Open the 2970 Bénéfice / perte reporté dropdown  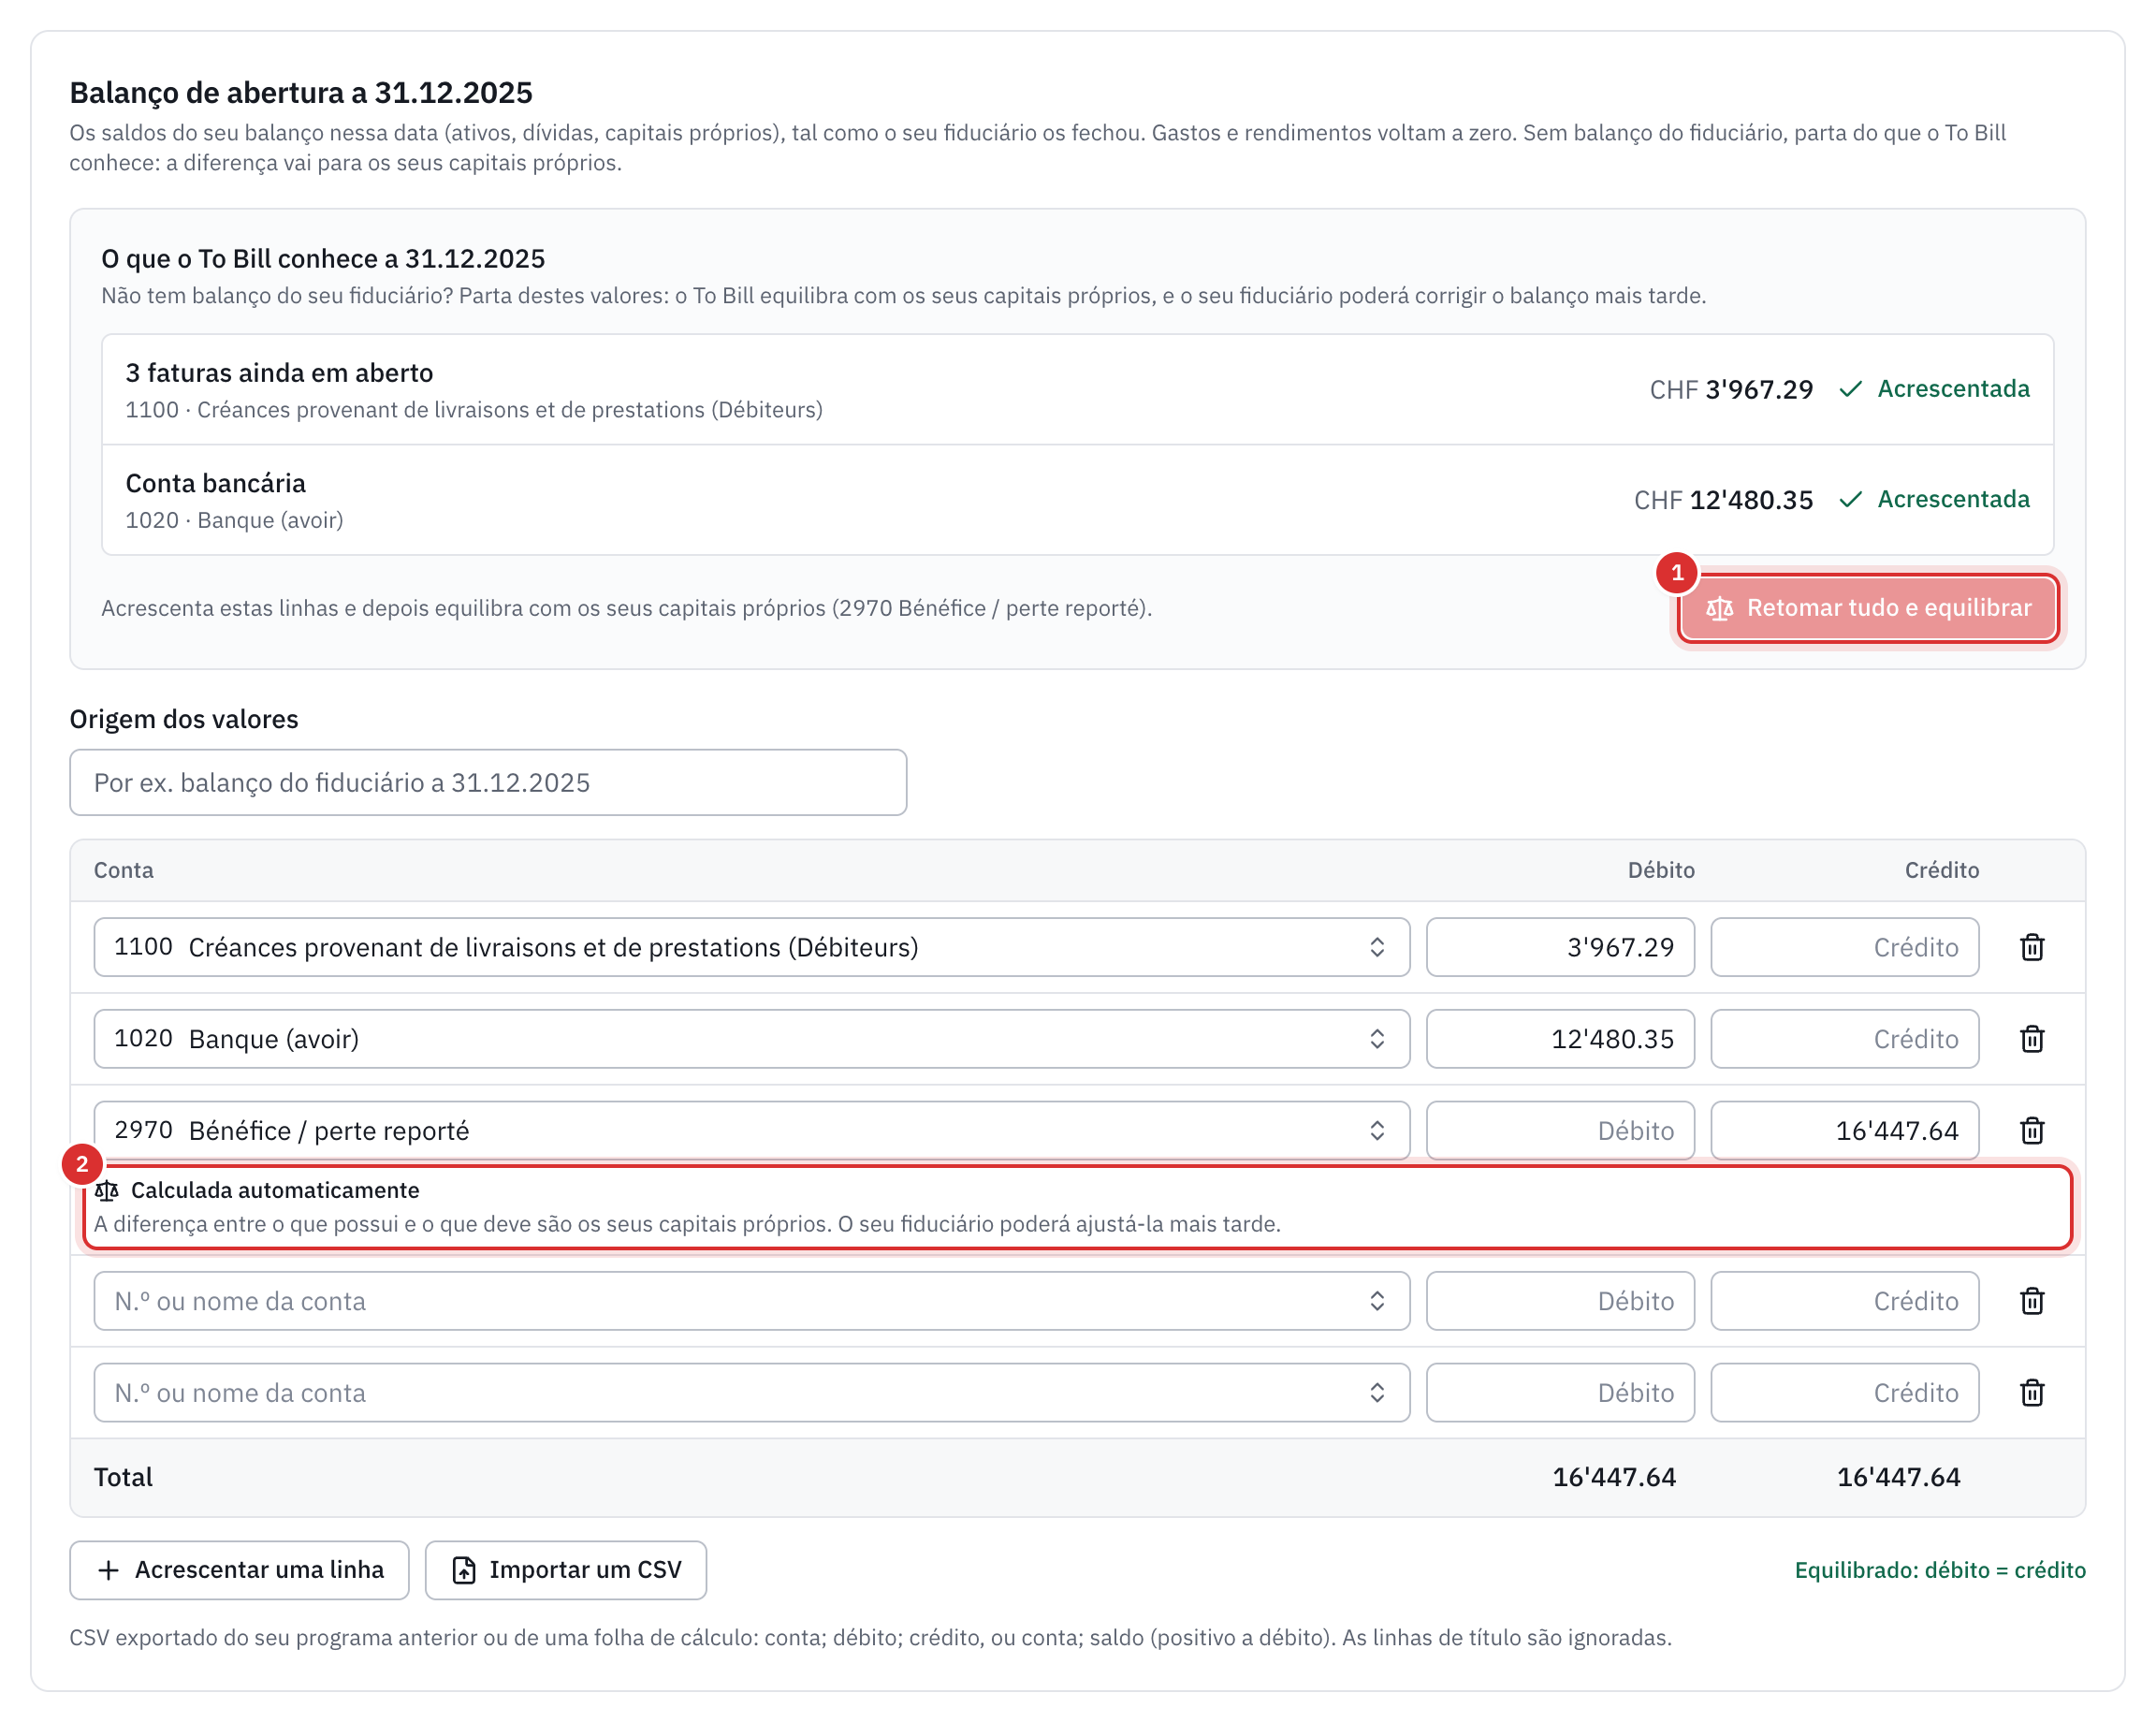pos(752,1131)
